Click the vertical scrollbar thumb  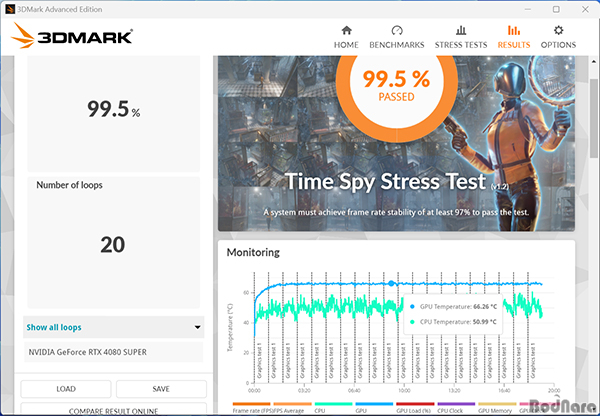click(x=593, y=117)
